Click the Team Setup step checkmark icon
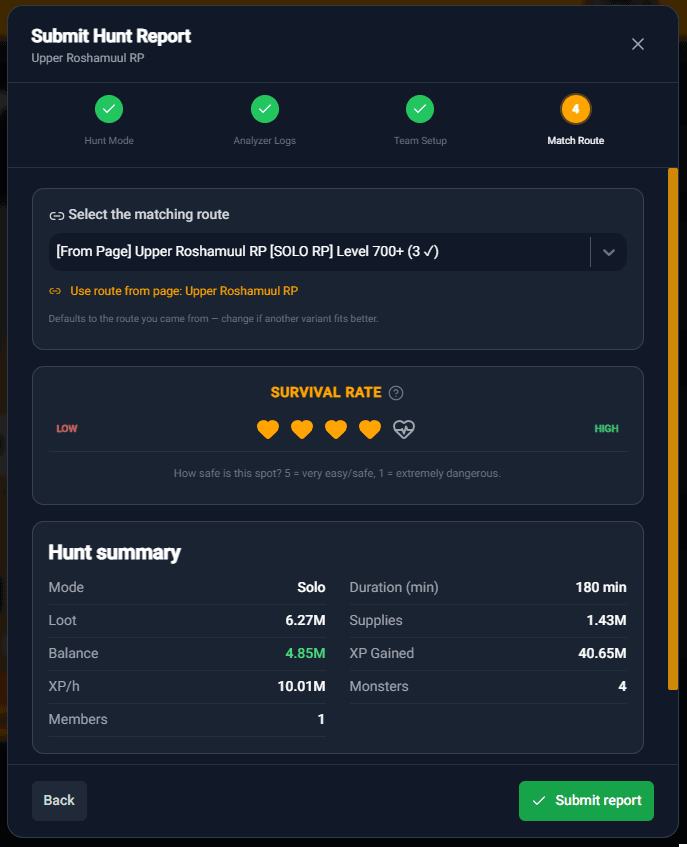Image resolution: width=687 pixels, height=847 pixels. [420, 109]
